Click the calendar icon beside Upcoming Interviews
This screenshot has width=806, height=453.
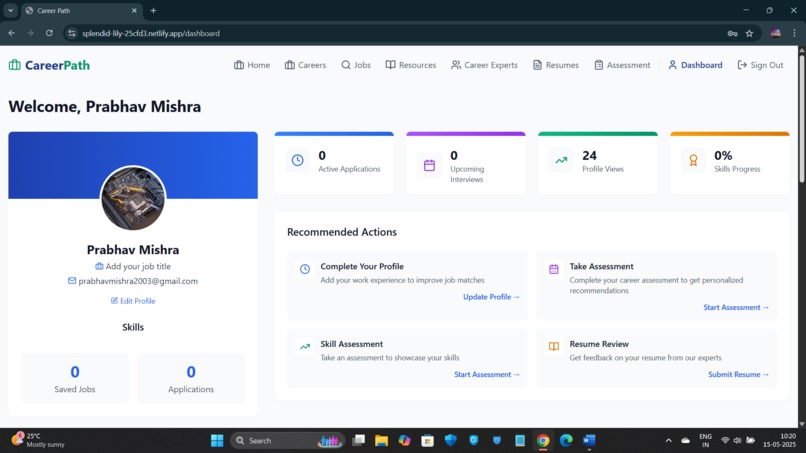tap(429, 165)
